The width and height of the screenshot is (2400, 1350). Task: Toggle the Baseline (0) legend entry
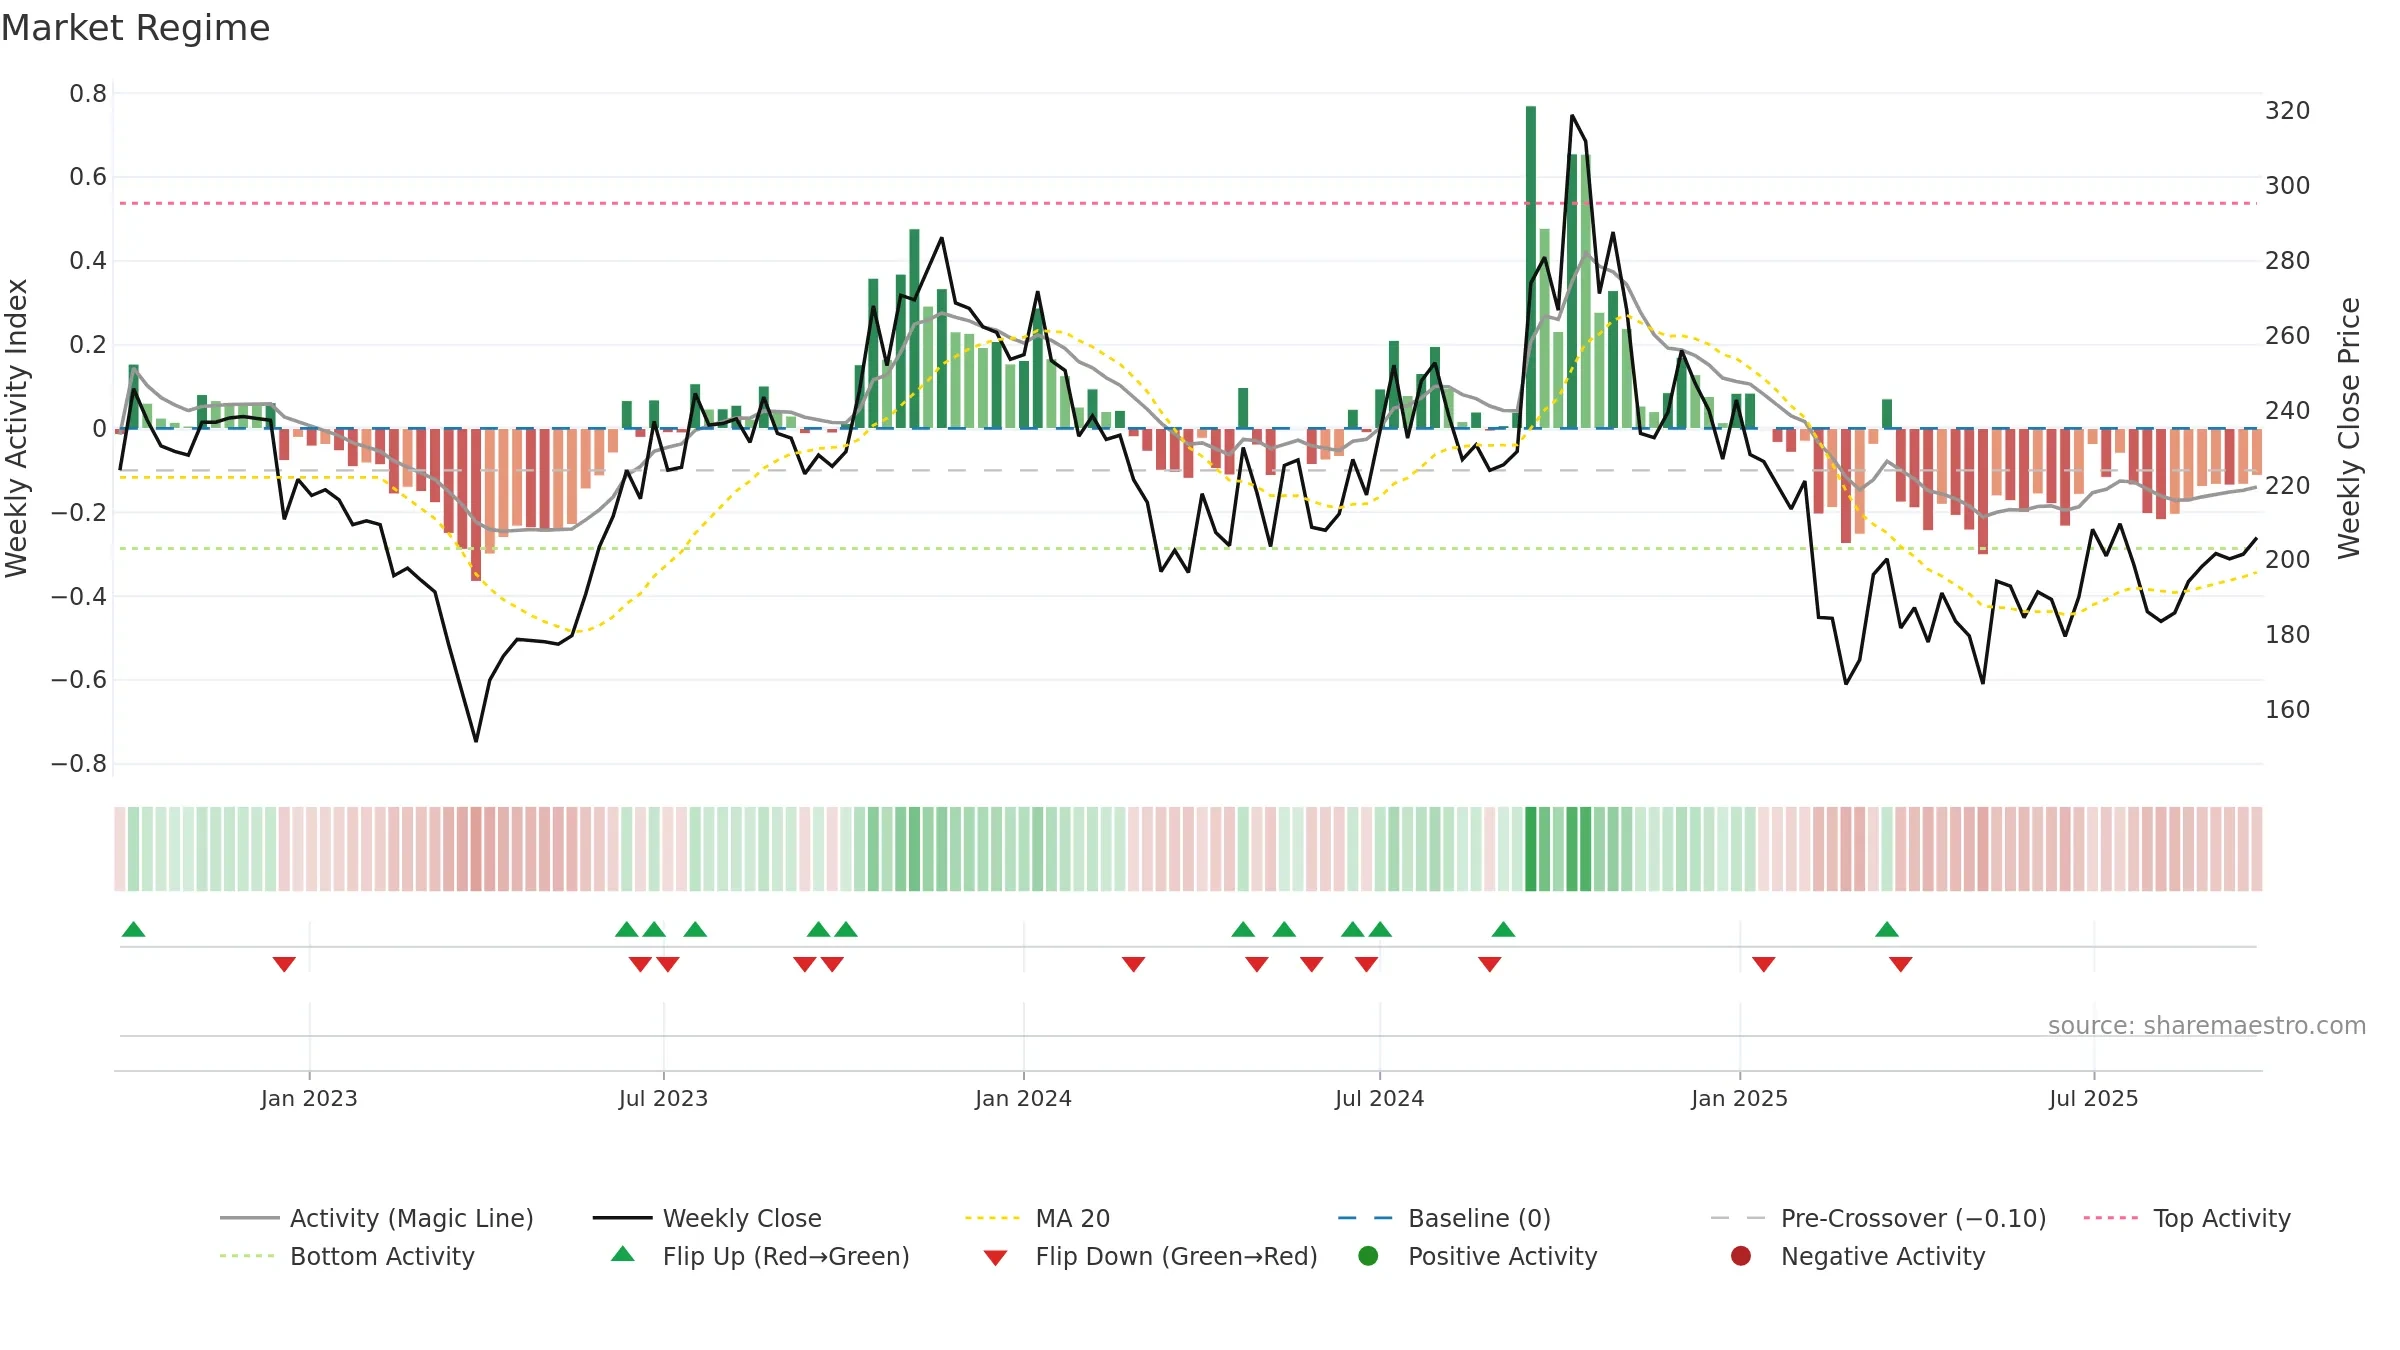pyautogui.click(x=1444, y=1218)
